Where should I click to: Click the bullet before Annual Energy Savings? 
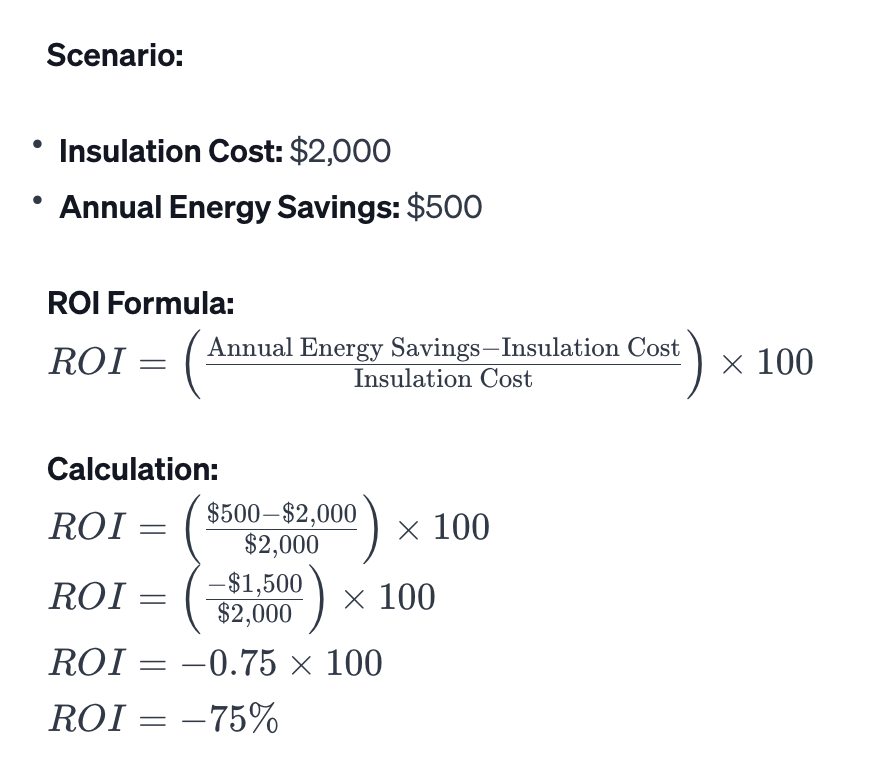[38, 203]
